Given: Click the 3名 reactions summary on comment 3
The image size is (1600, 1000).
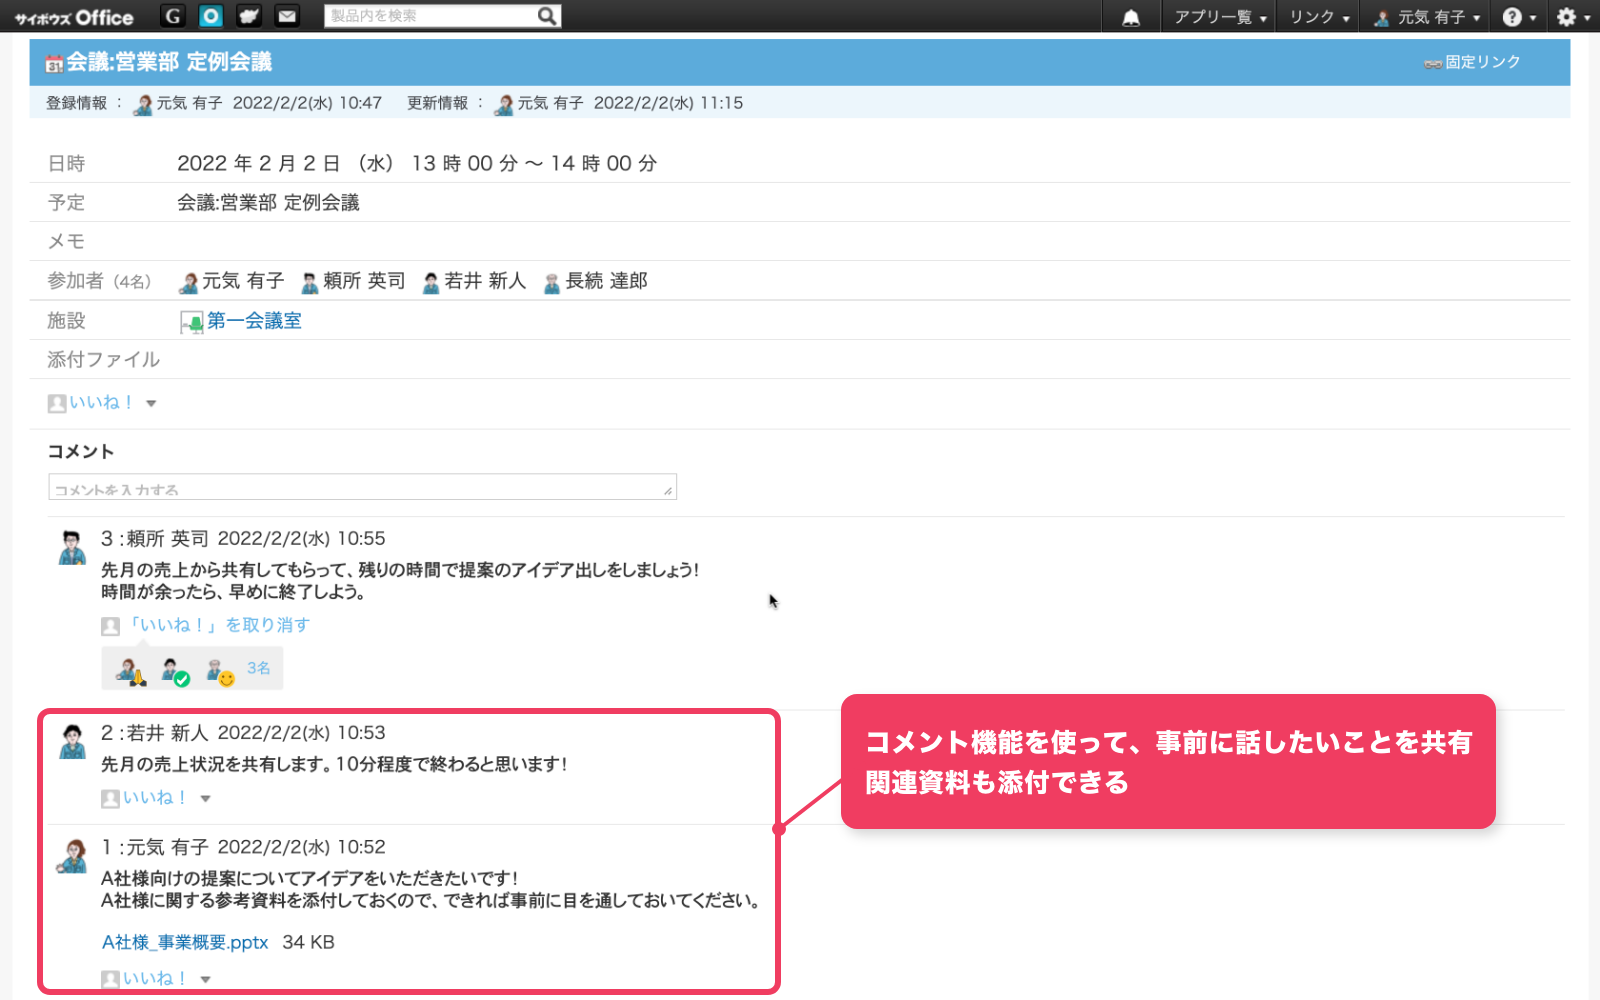Looking at the screenshot, I should tap(259, 668).
